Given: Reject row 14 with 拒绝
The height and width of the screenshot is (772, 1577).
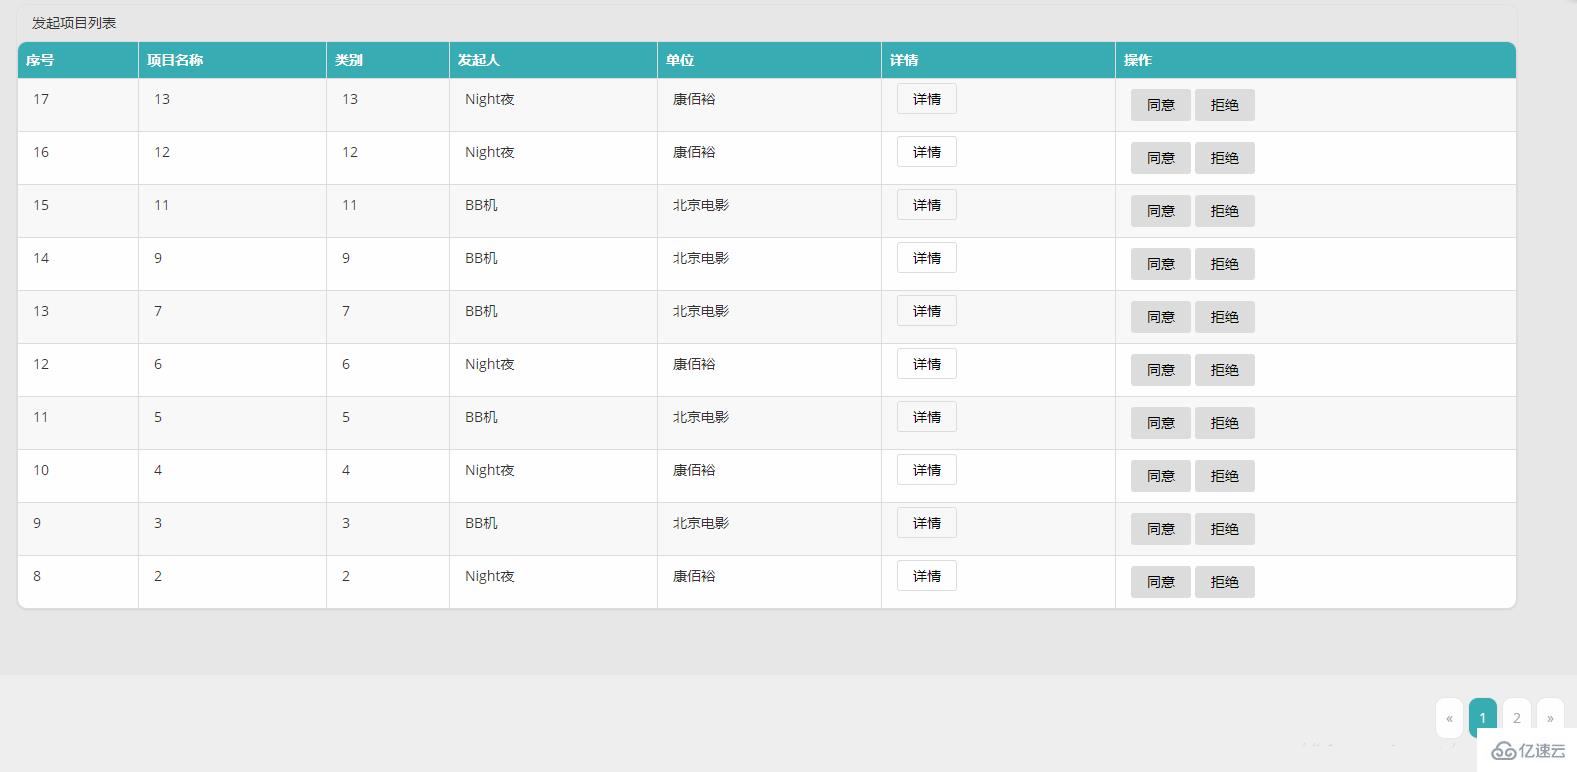Looking at the screenshot, I should point(1224,264).
